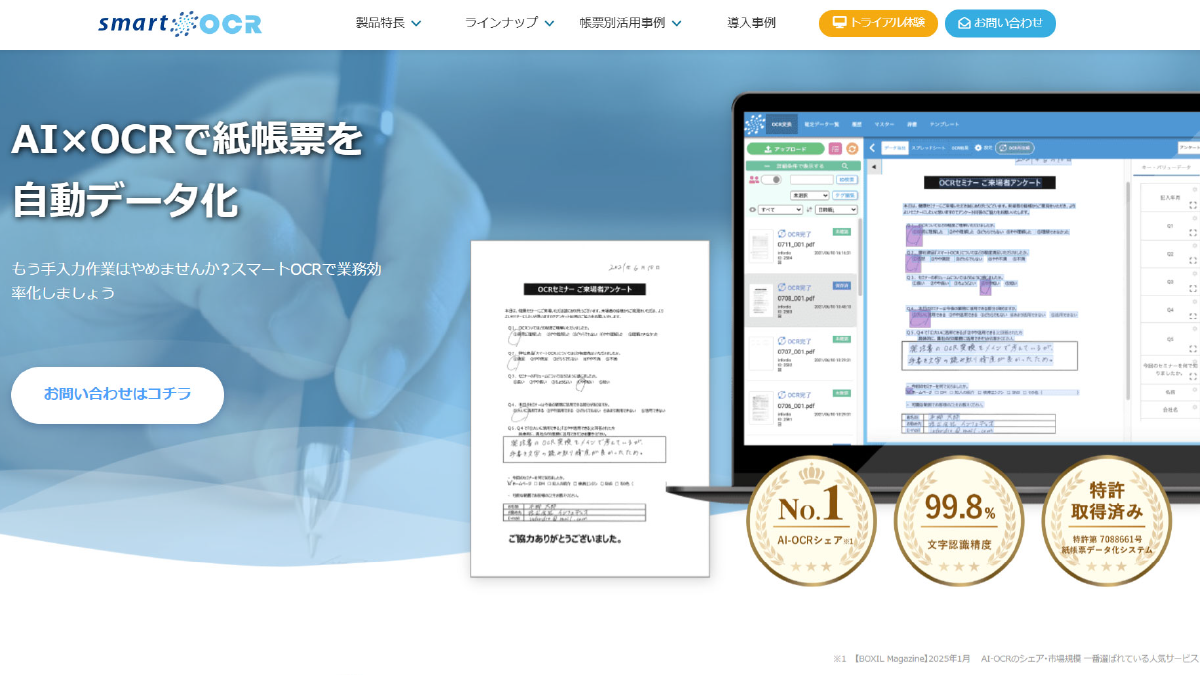Select the 0708_001.pdf file thumbnail
1200x675 pixels.
(762, 299)
